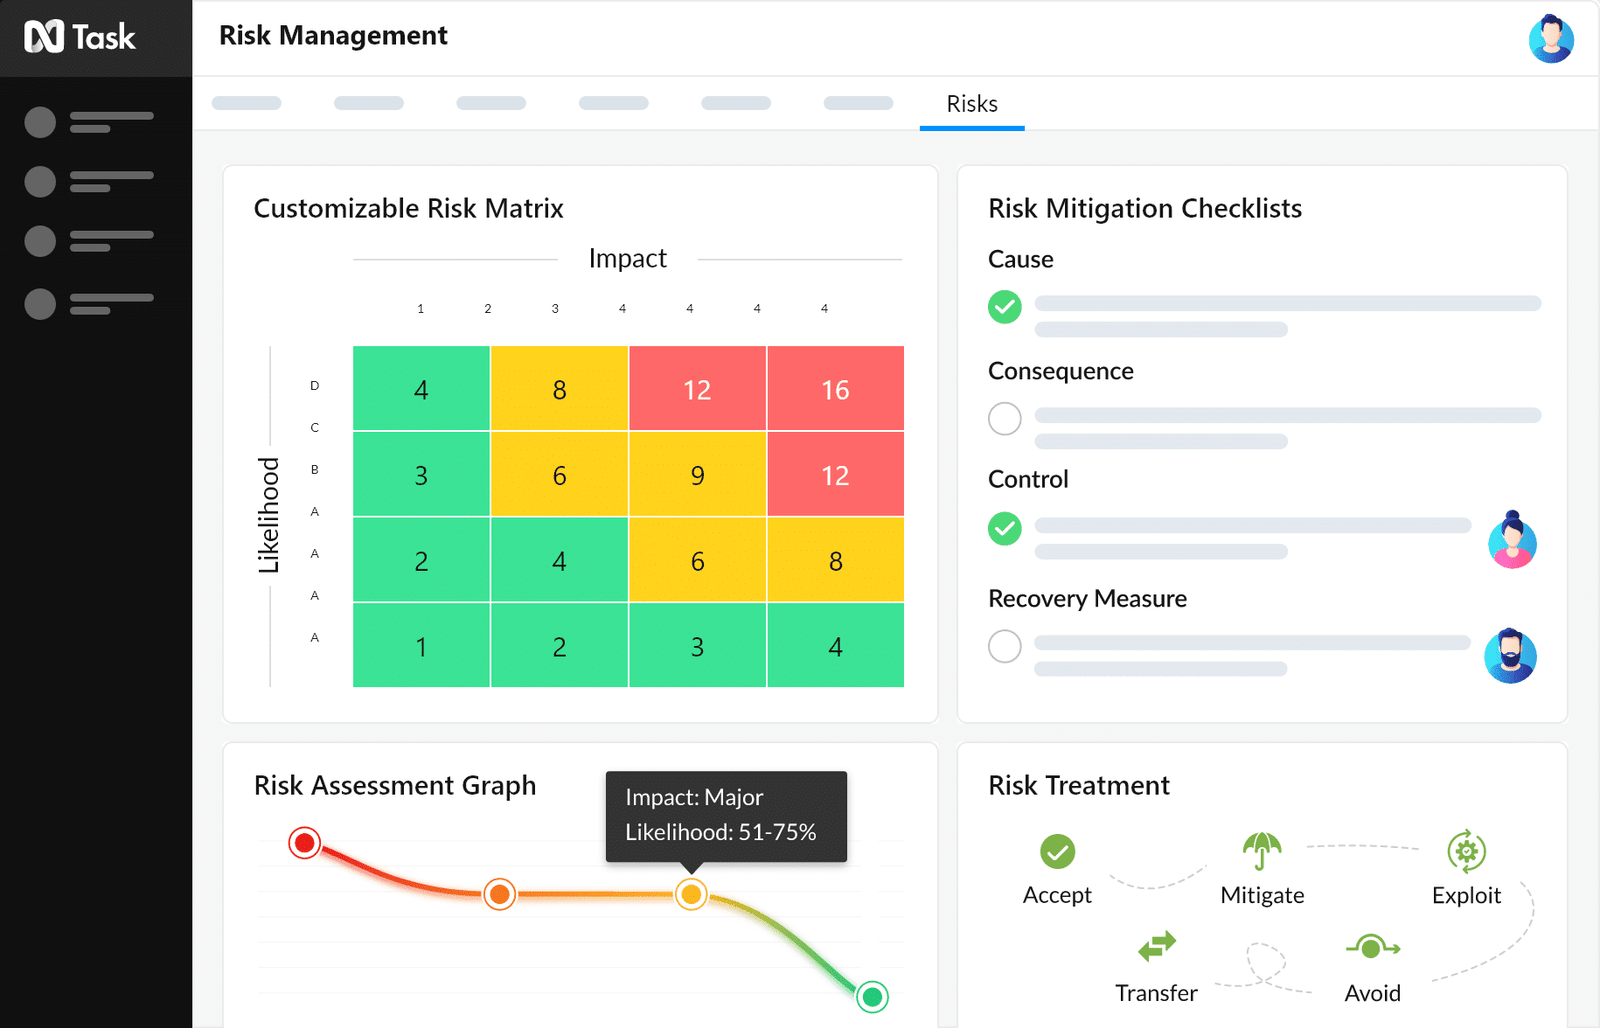Select the yellow matrix cell showing 9
Image resolution: width=1600 pixels, height=1028 pixels.
click(697, 475)
